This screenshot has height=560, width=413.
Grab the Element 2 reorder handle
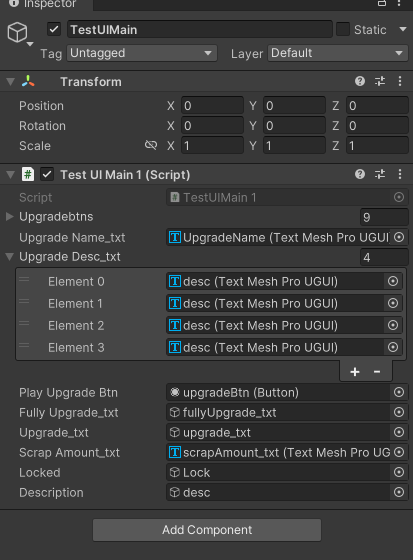pyautogui.click(x=24, y=324)
